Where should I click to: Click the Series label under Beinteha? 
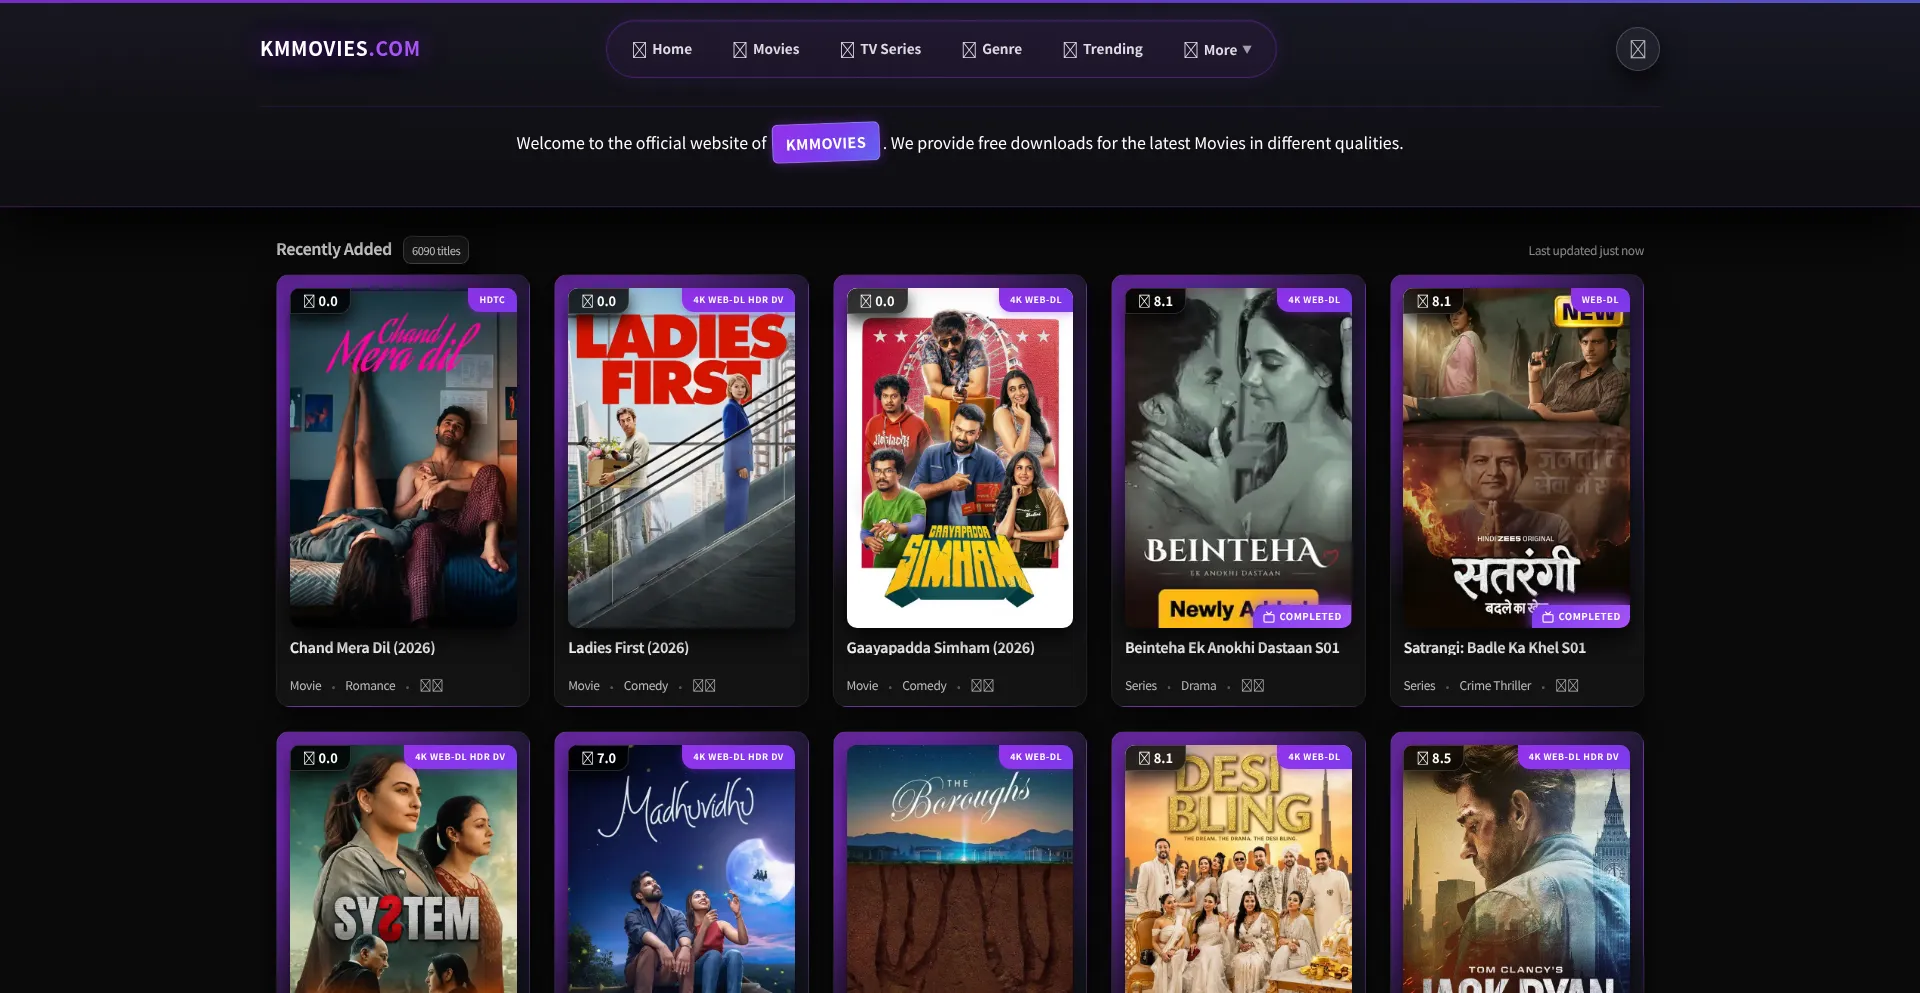[x=1141, y=686]
